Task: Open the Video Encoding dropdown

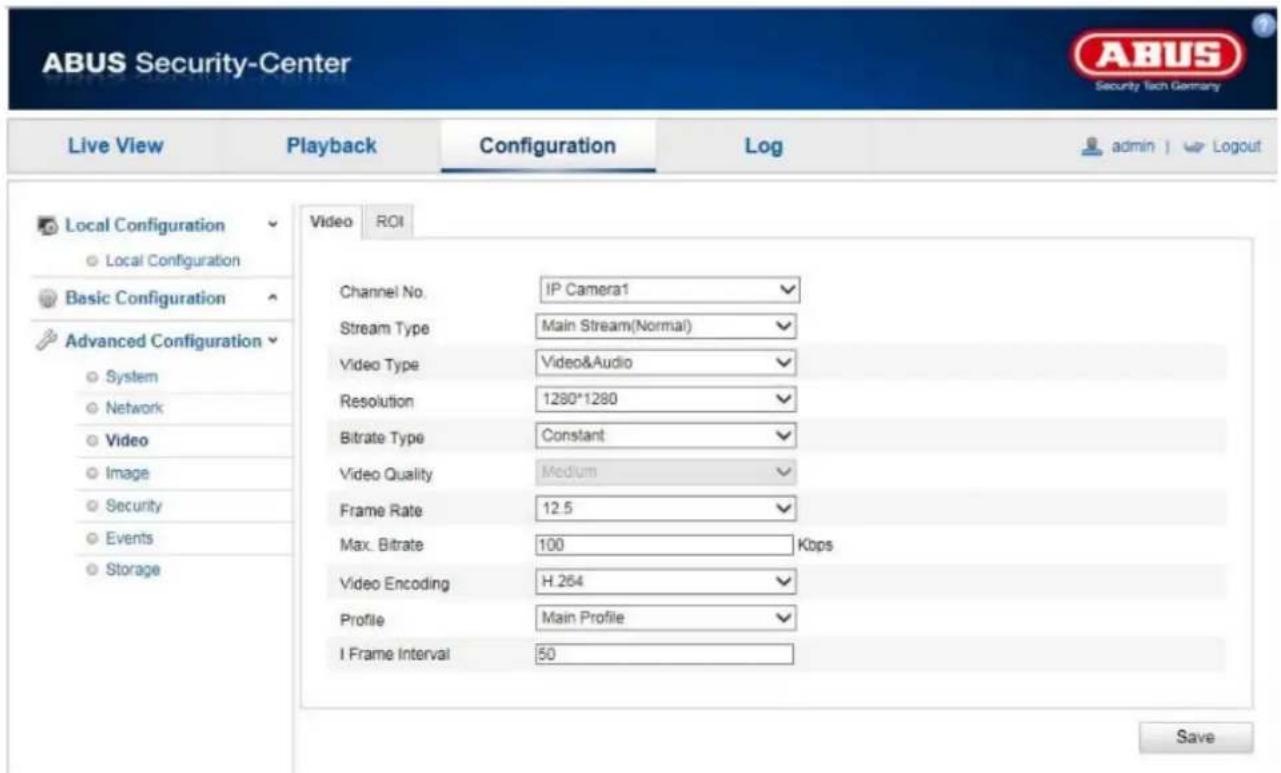Action: coord(666,582)
